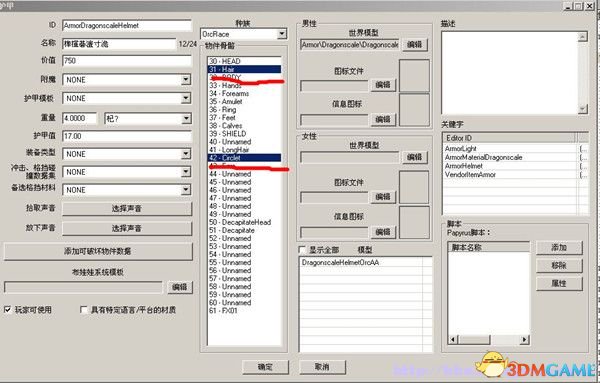Screen dimensions: 600x383
Task: Click inside the 描述 description text box
Action: point(510,73)
